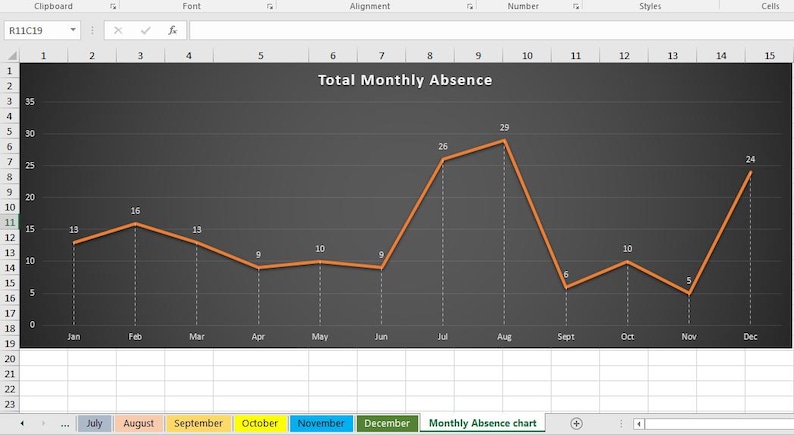Show hidden sheet tabs ellipsis
Viewport: 794px width, 435px height.
point(65,424)
